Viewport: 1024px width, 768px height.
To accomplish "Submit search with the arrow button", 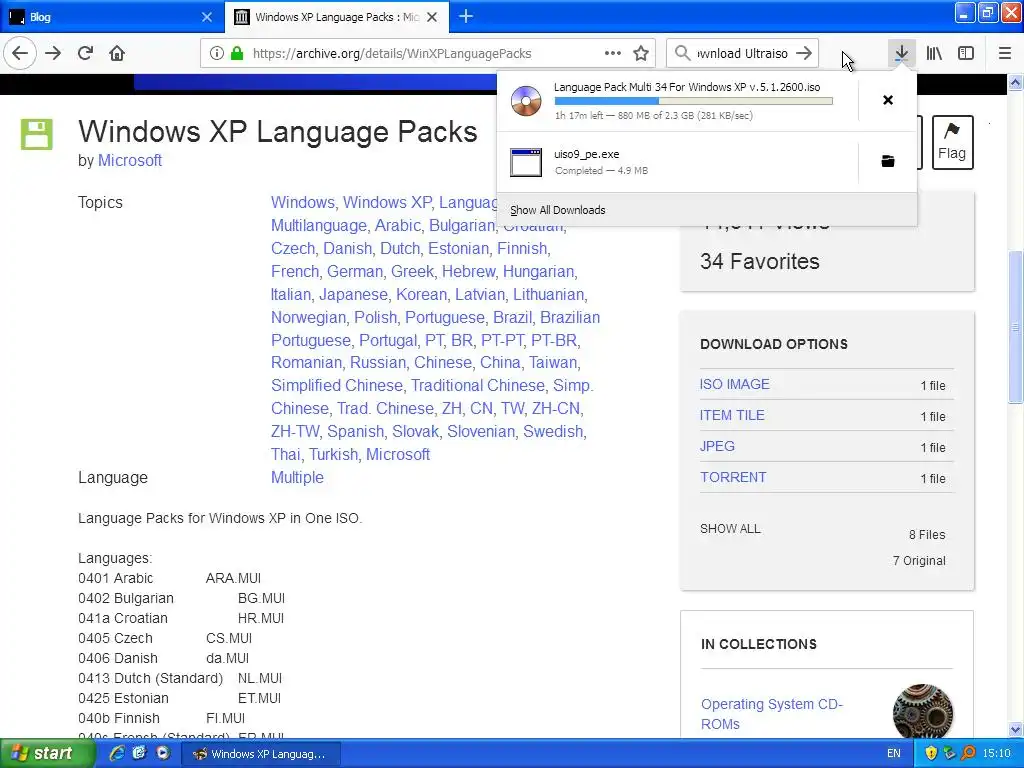I will tap(805, 54).
